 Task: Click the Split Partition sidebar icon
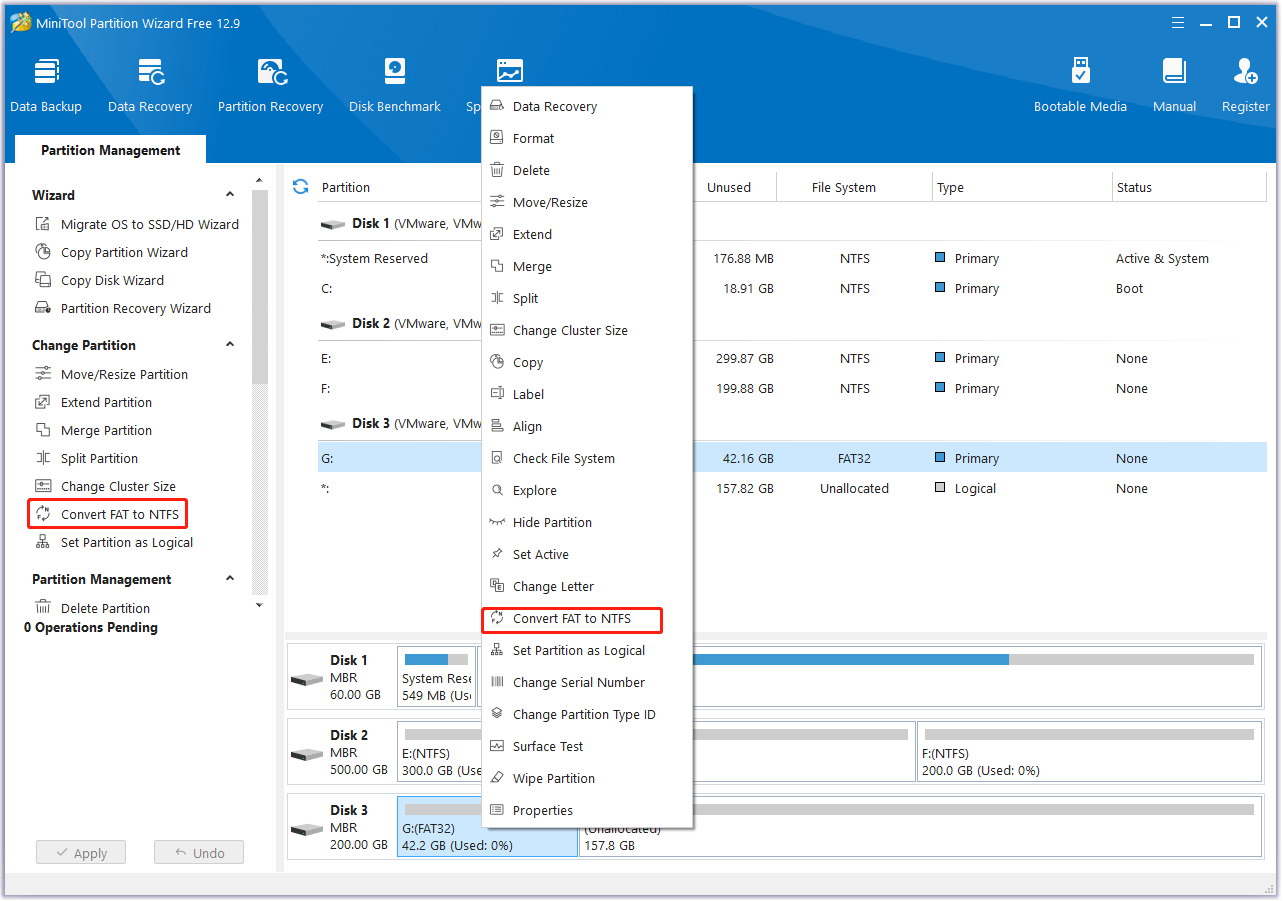pyautogui.click(x=43, y=458)
